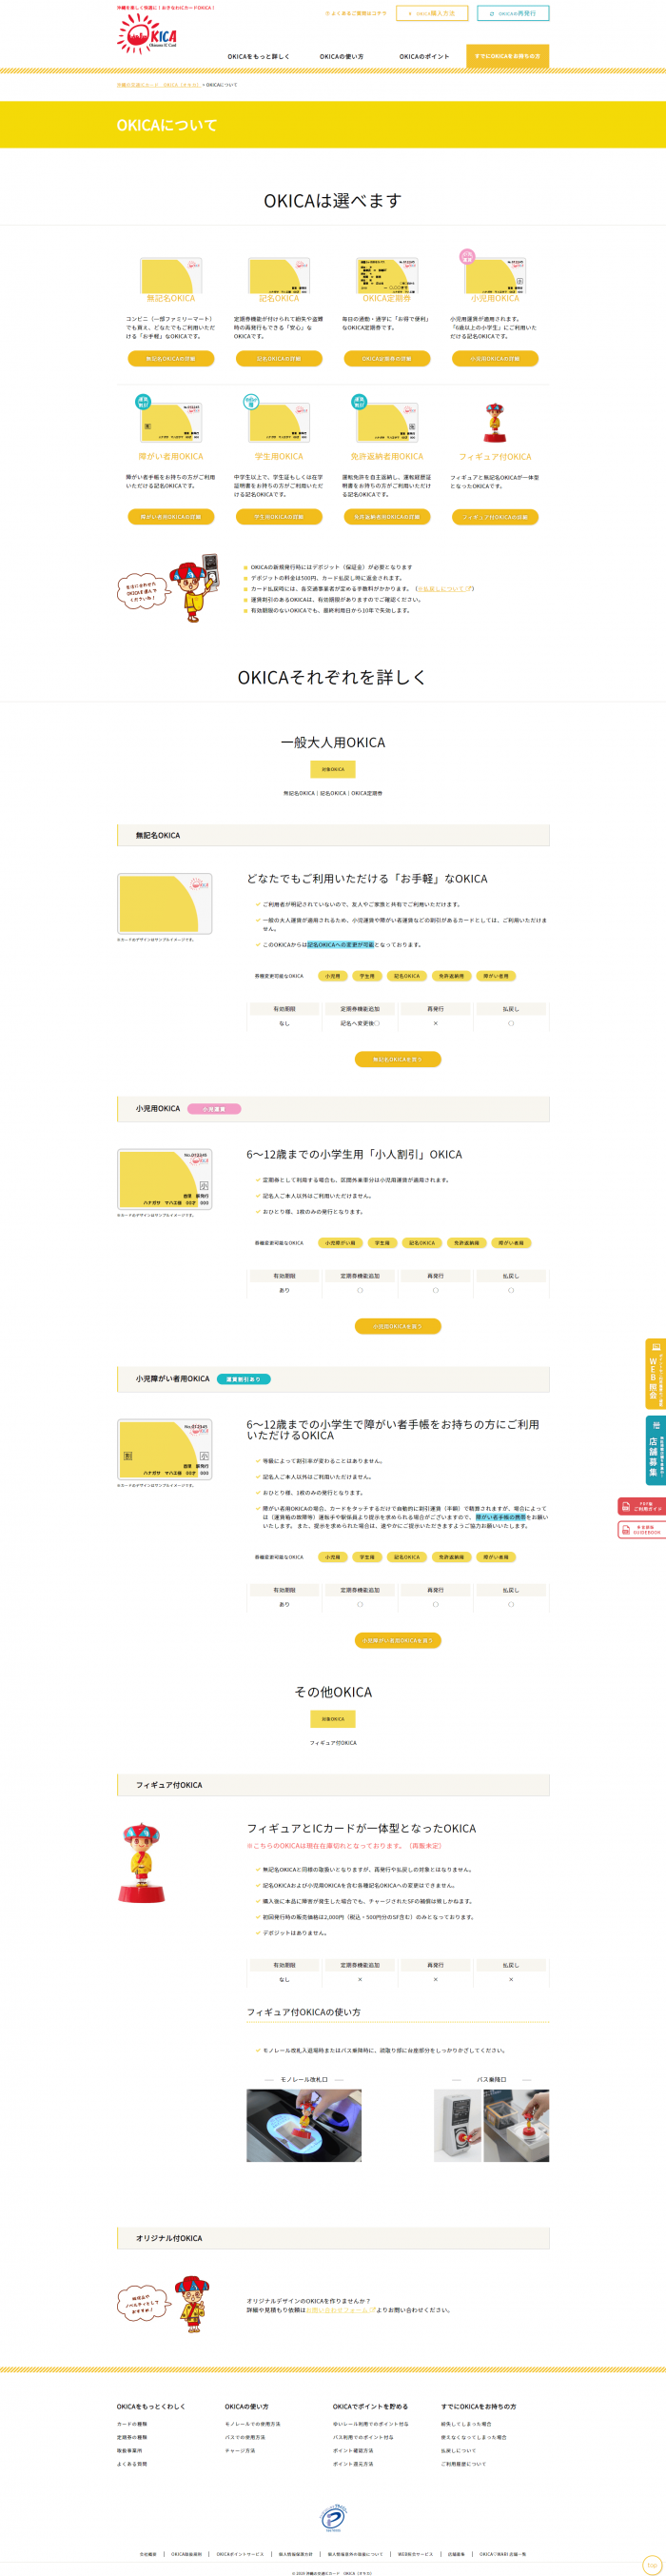
Task: Open the OKICAの再発行 button
Action: click(x=513, y=14)
